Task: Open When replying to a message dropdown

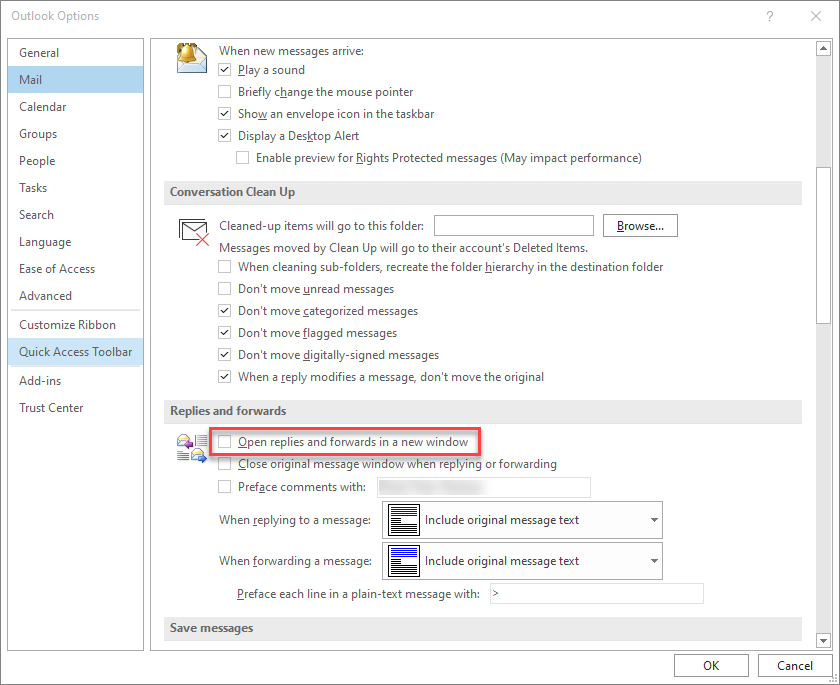Action: [522, 520]
